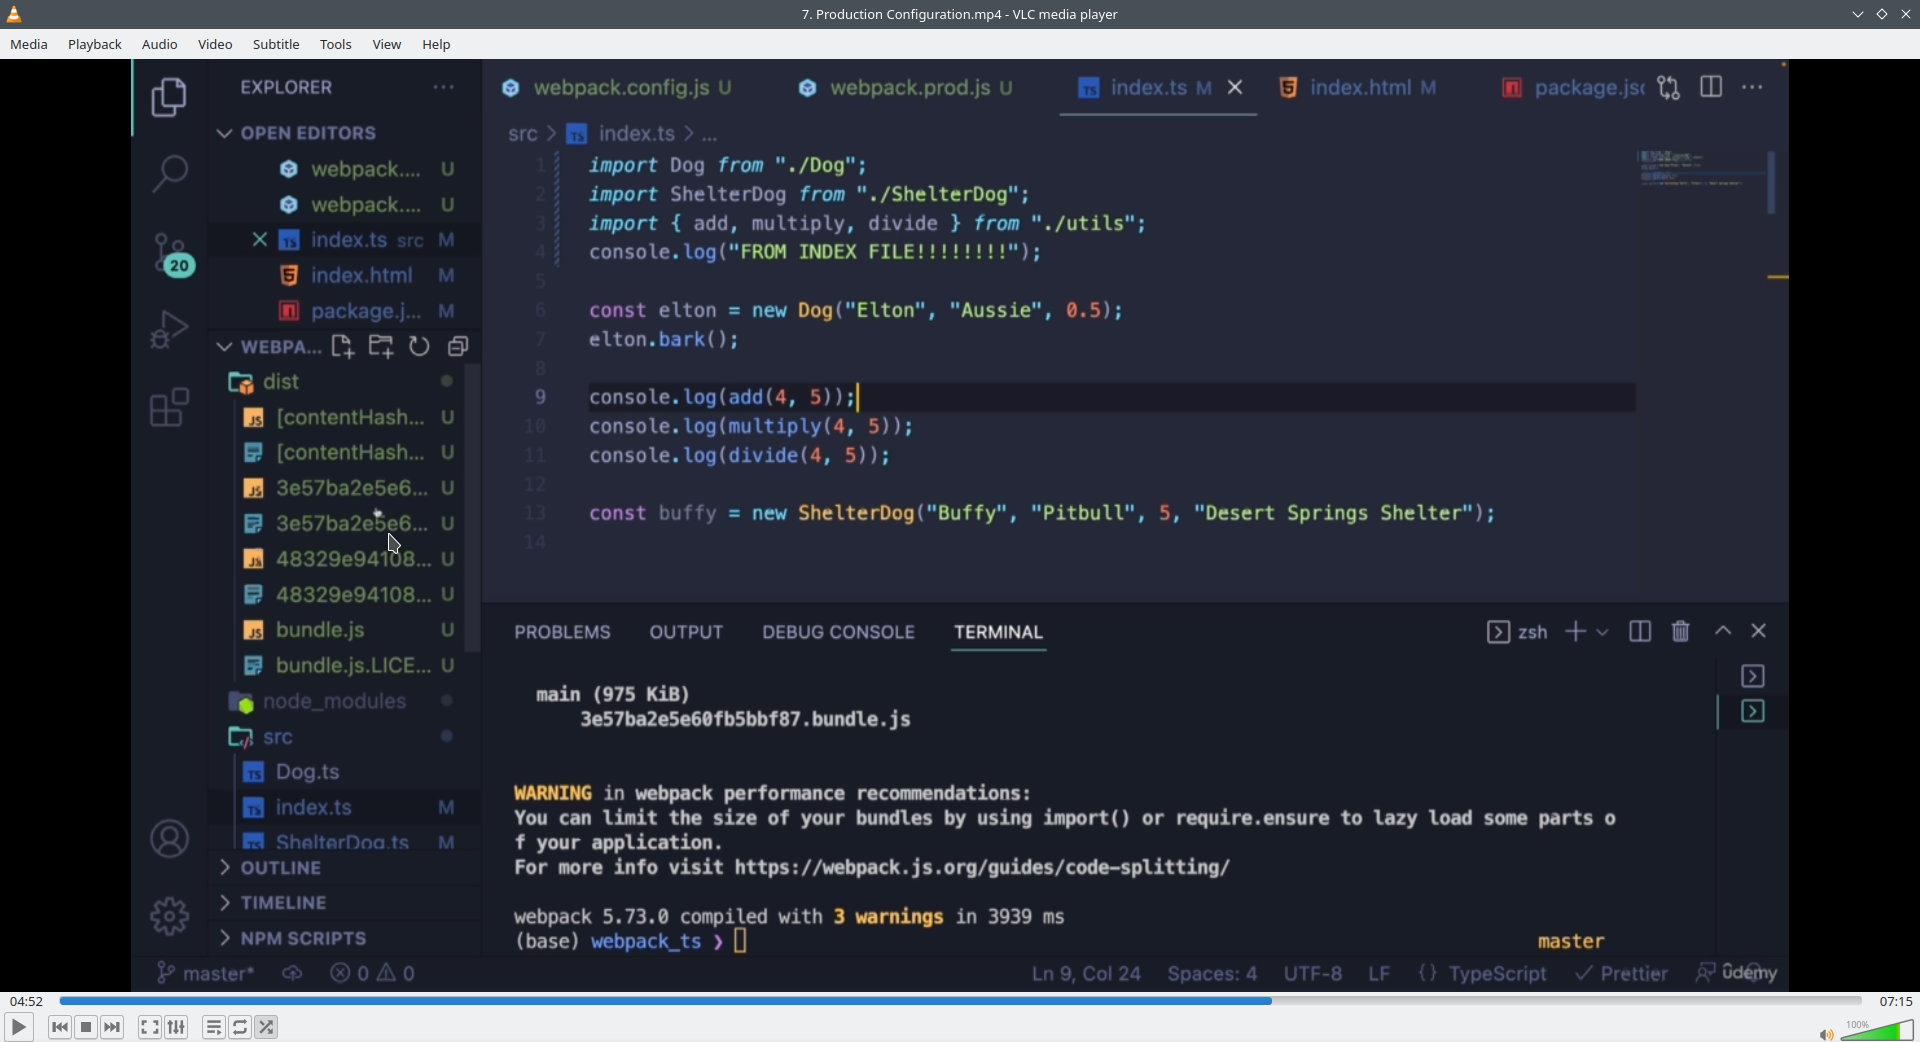Open the Extensions view

(169, 407)
